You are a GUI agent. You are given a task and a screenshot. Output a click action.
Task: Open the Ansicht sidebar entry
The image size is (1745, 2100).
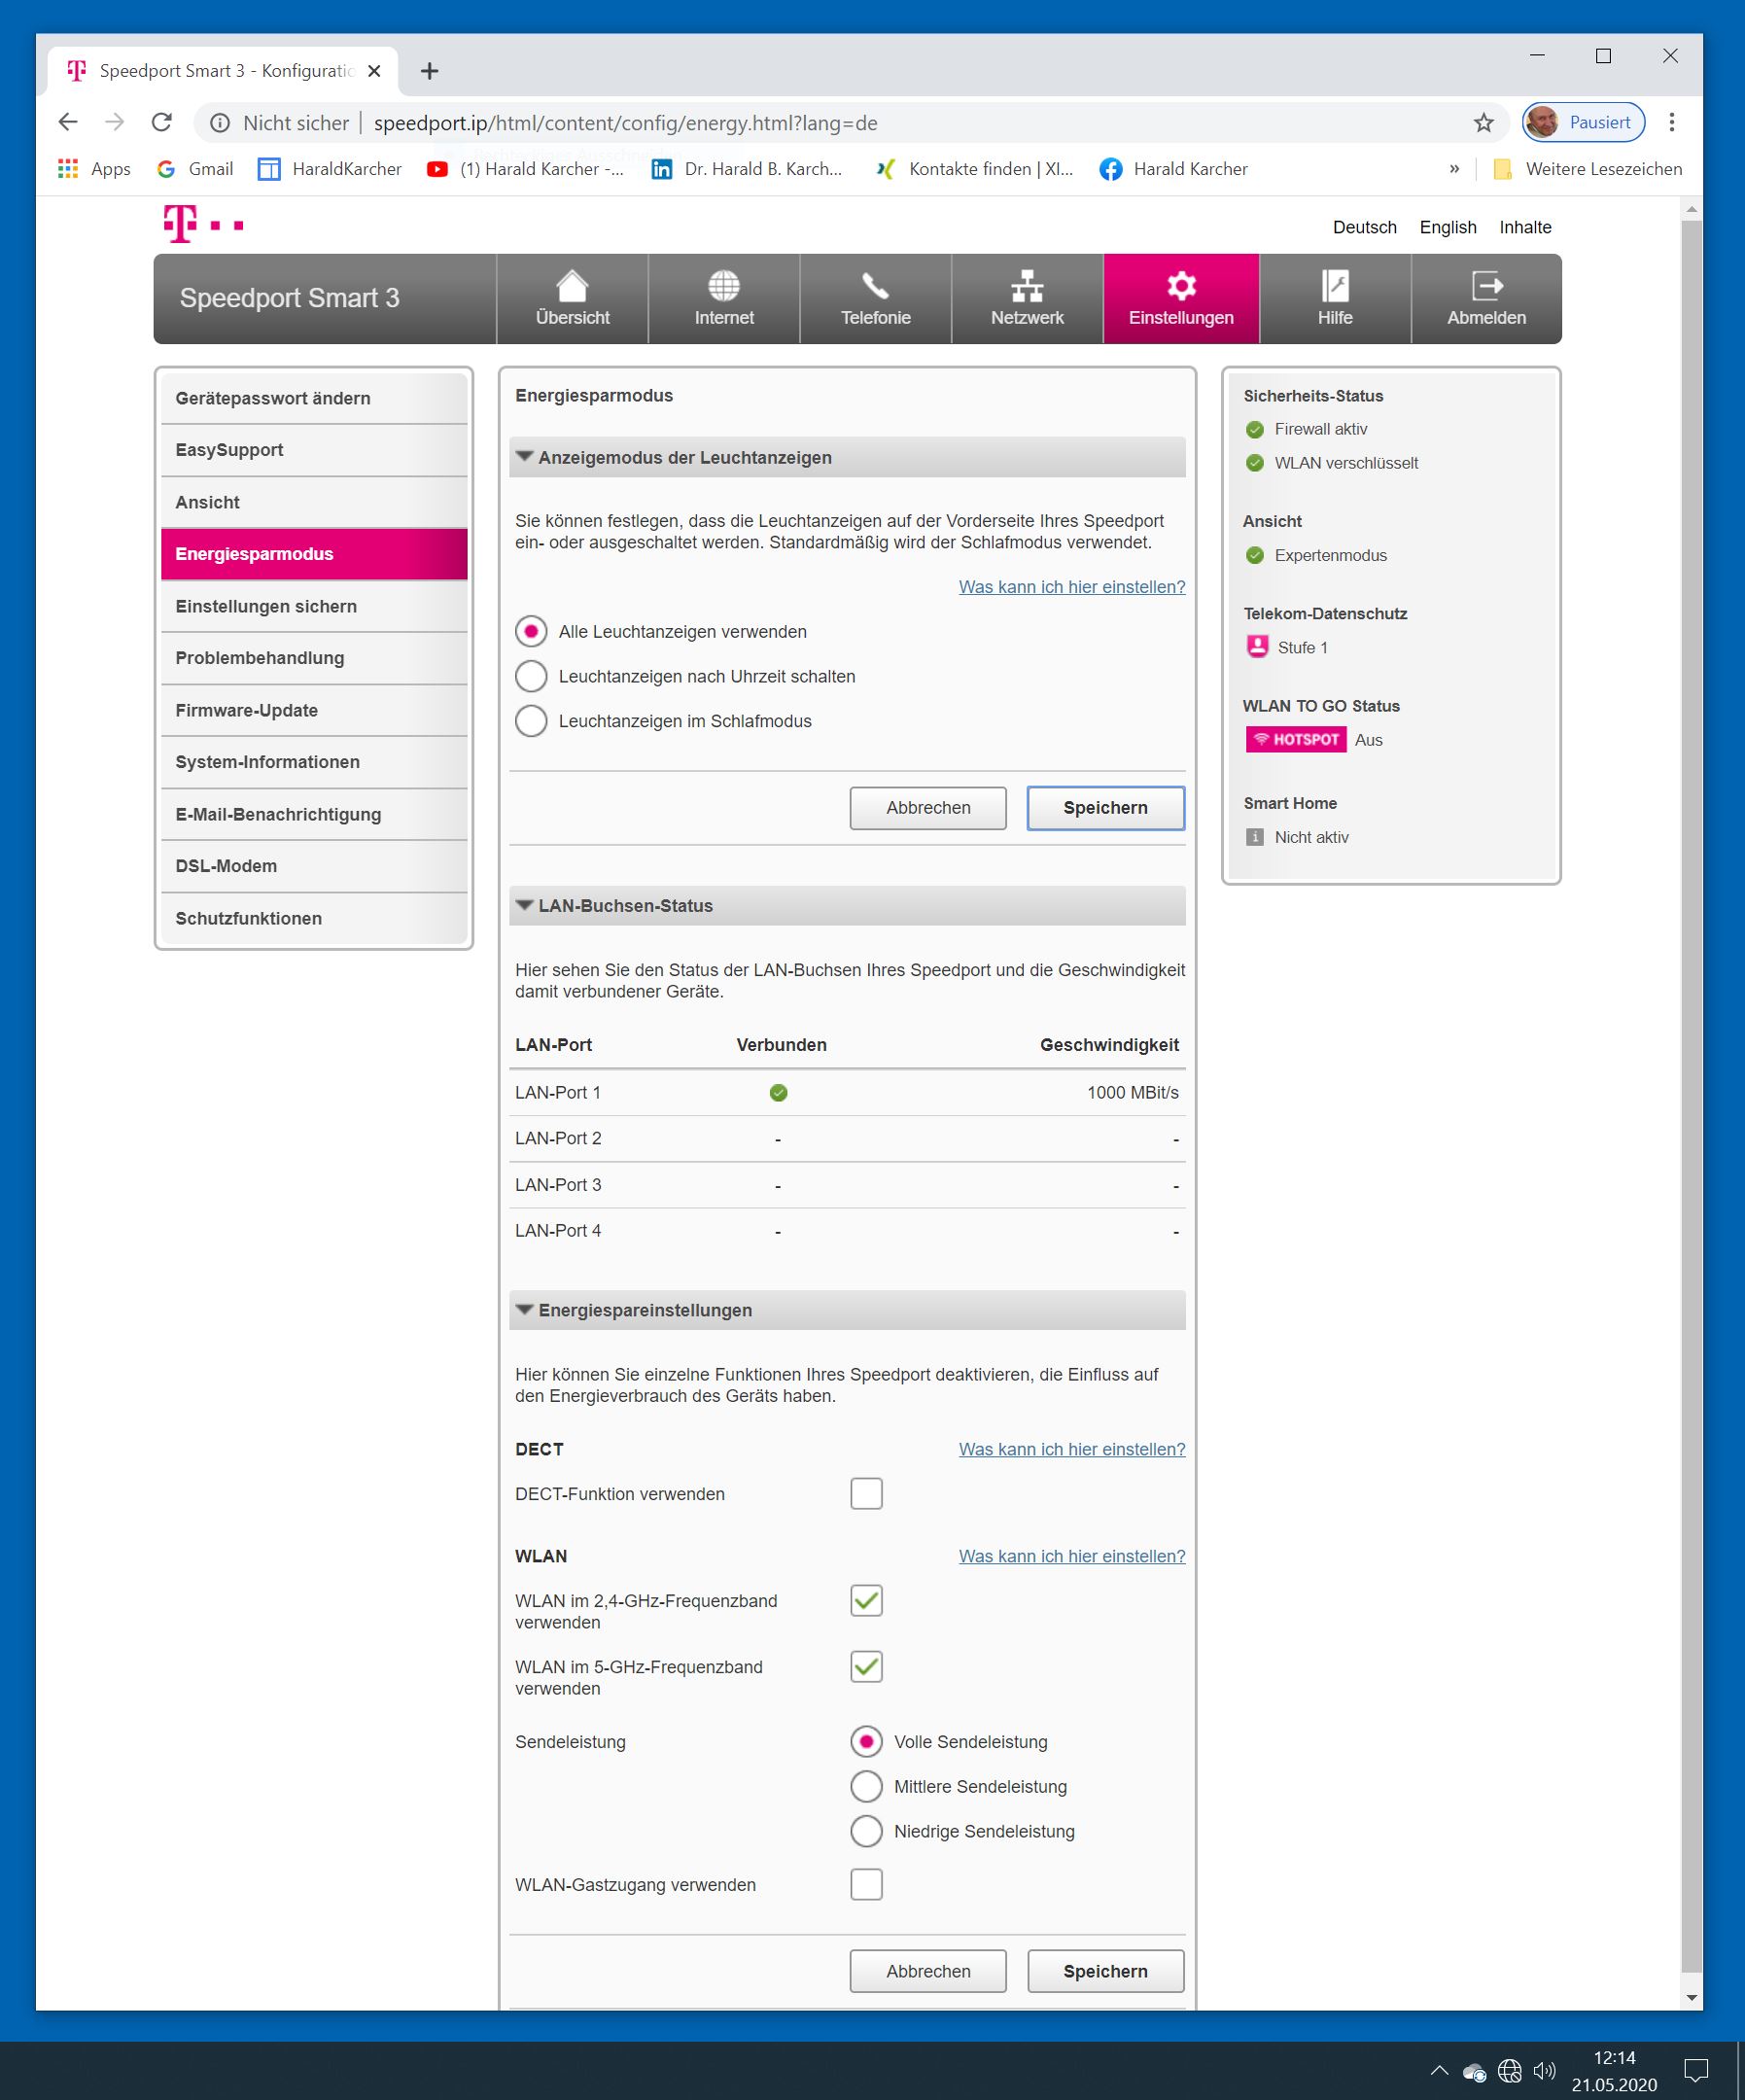[x=314, y=502]
